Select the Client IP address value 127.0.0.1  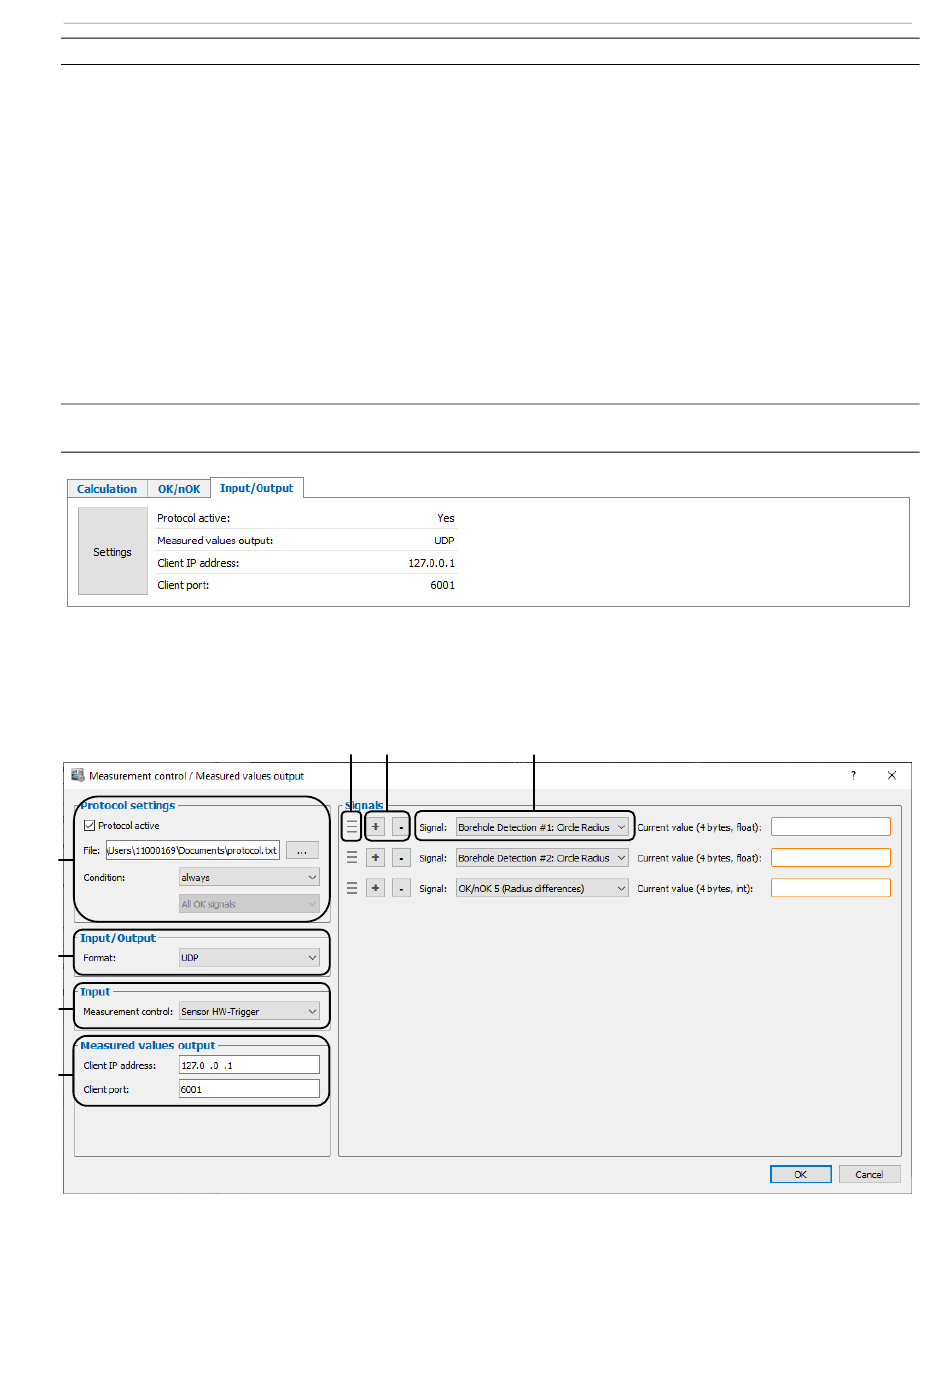[431, 563]
